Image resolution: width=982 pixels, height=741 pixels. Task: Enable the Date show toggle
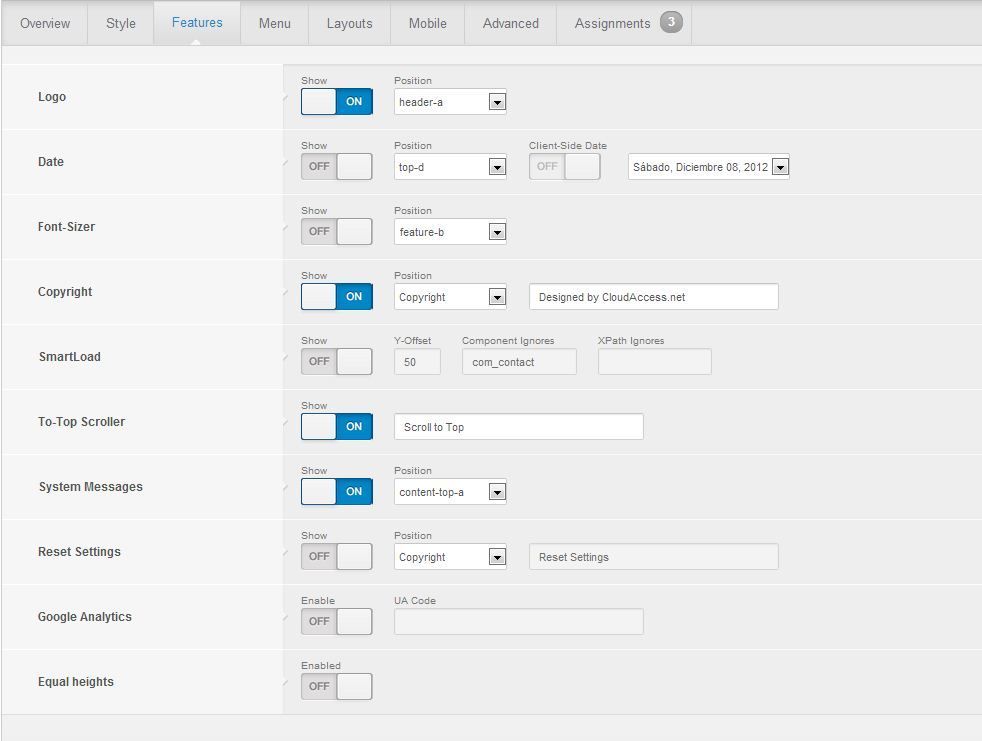click(337, 167)
